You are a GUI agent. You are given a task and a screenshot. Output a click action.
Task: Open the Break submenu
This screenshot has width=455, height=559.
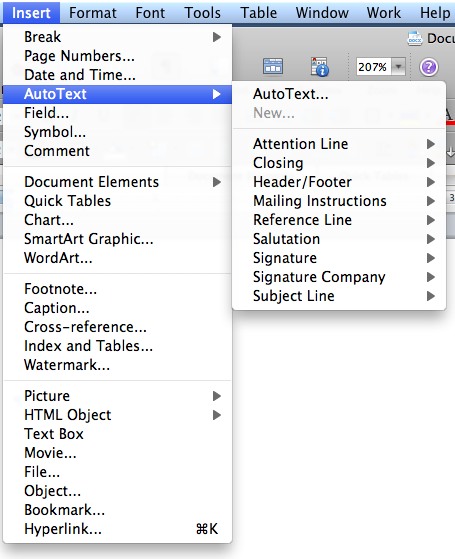(118, 37)
